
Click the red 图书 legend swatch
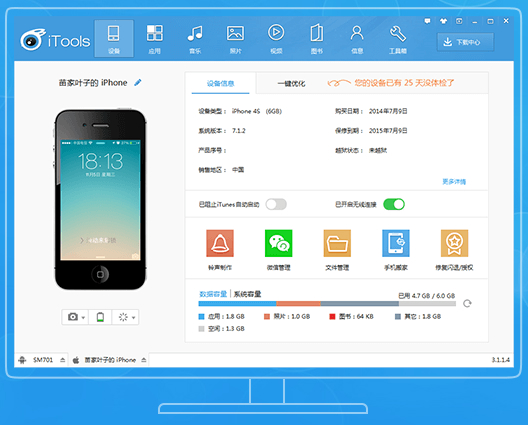click(x=332, y=317)
